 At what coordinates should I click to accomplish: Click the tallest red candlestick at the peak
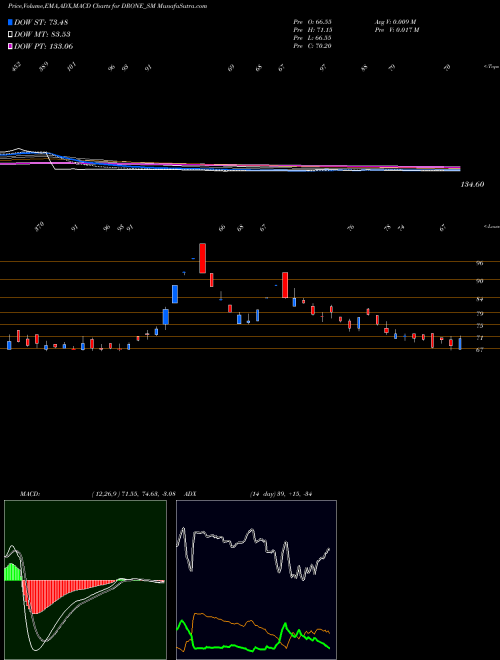(202, 258)
